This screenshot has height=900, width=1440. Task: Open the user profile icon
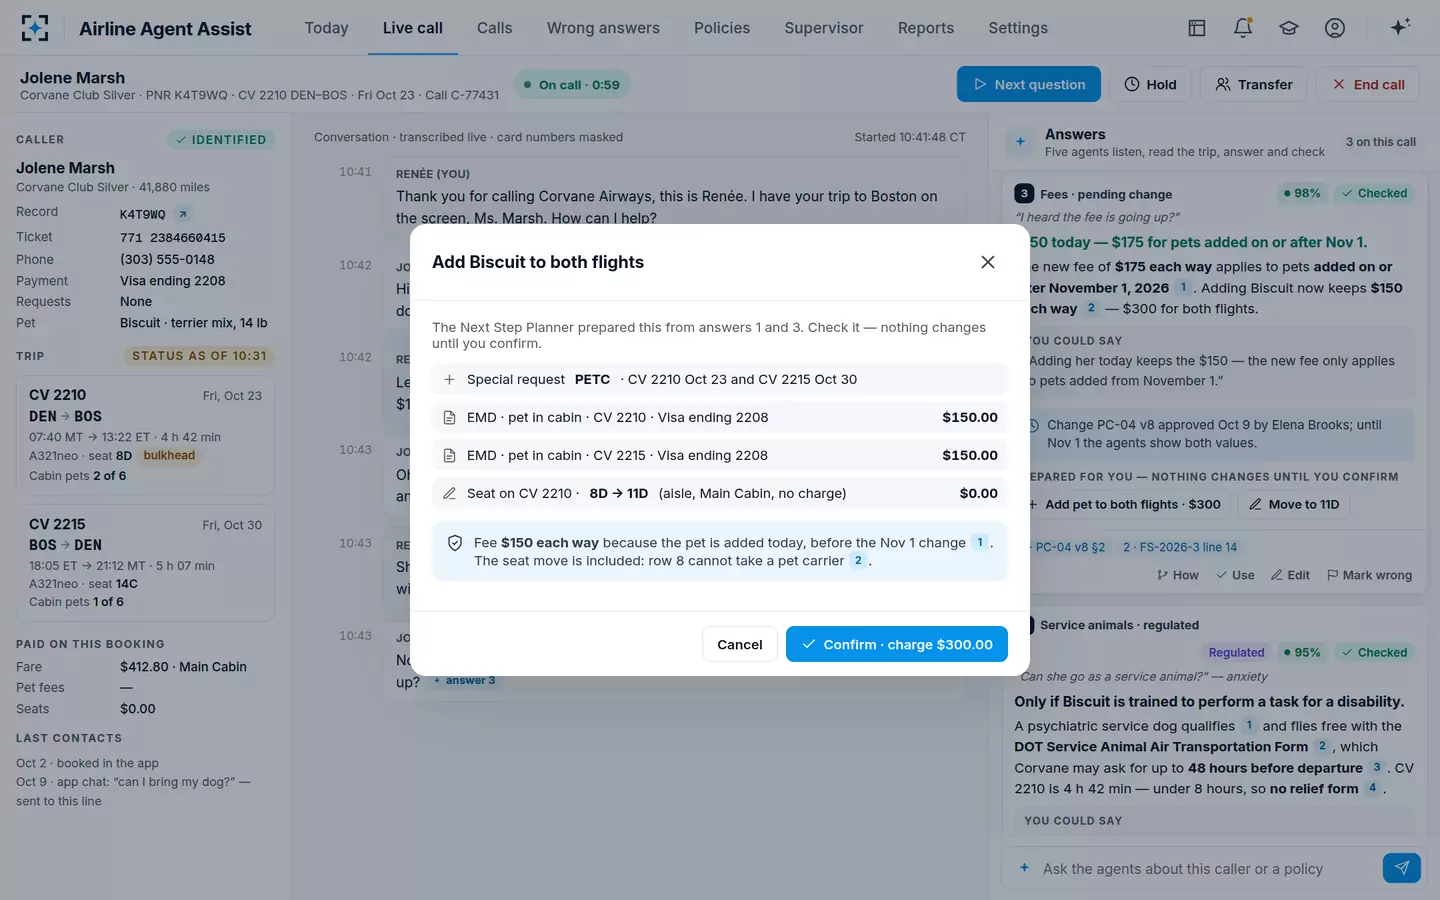click(1335, 28)
